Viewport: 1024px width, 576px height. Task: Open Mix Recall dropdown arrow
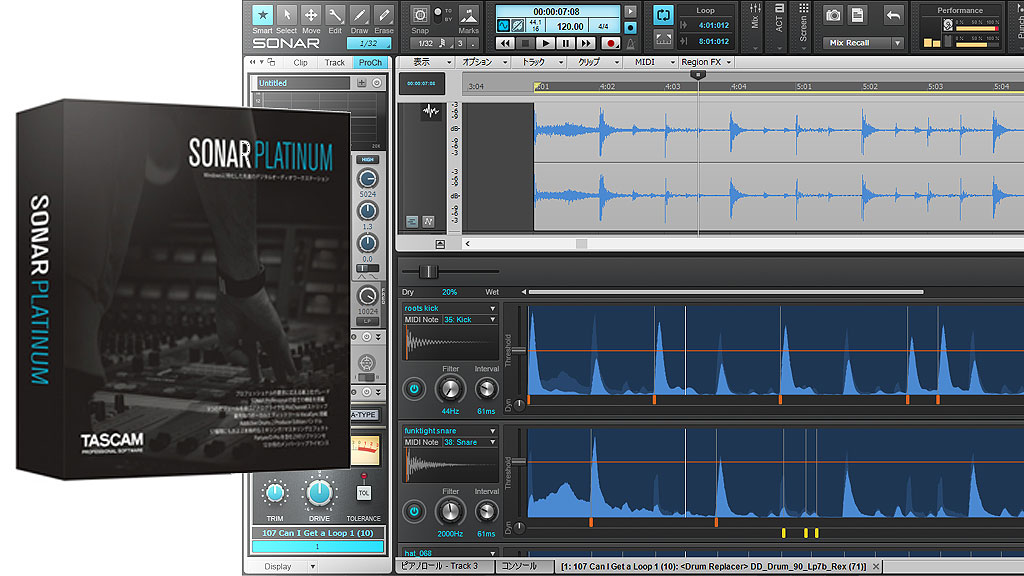click(897, 43)
